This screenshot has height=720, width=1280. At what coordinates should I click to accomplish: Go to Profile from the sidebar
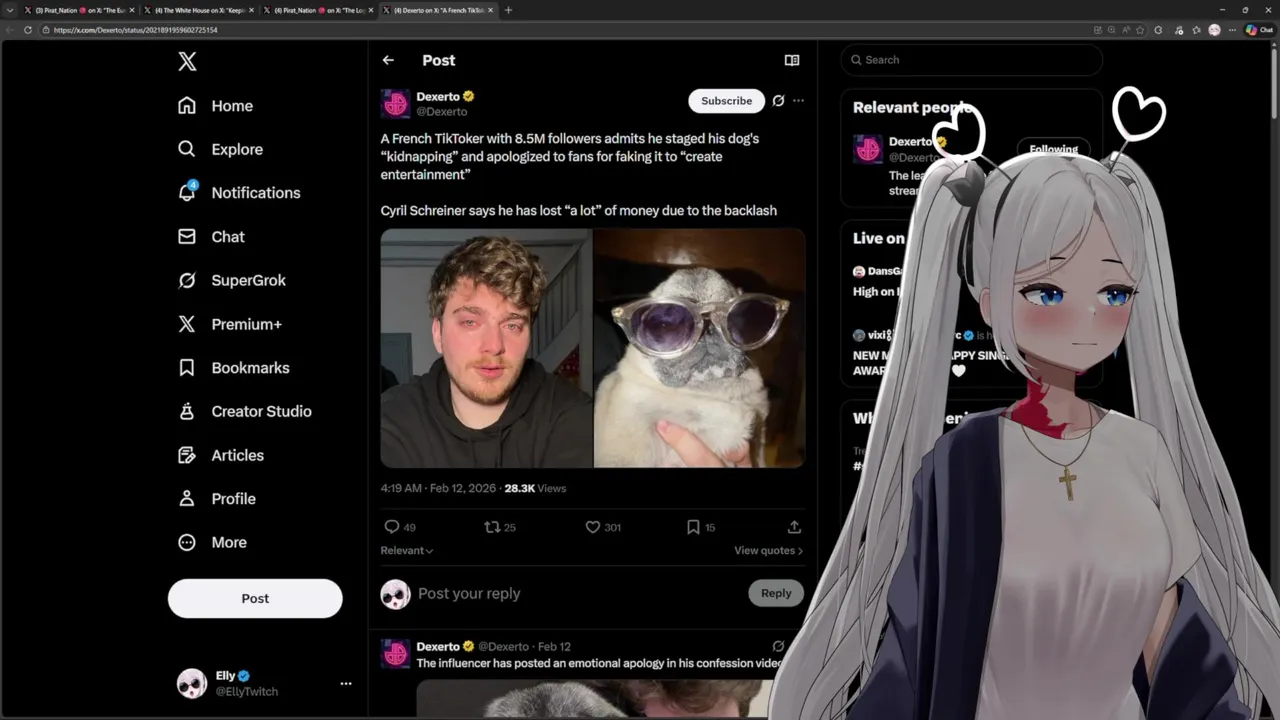[x=216, y=499]
